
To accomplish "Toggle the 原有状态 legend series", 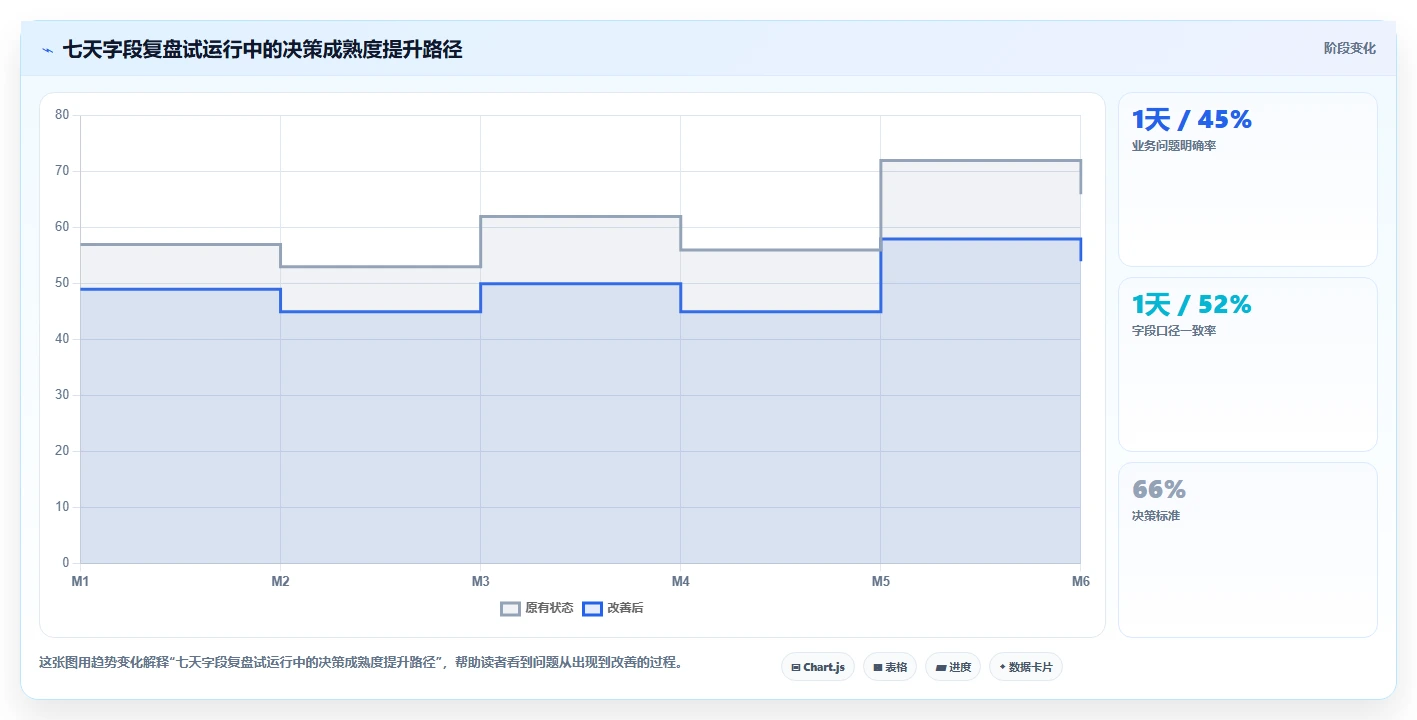I will click(537, 608).
